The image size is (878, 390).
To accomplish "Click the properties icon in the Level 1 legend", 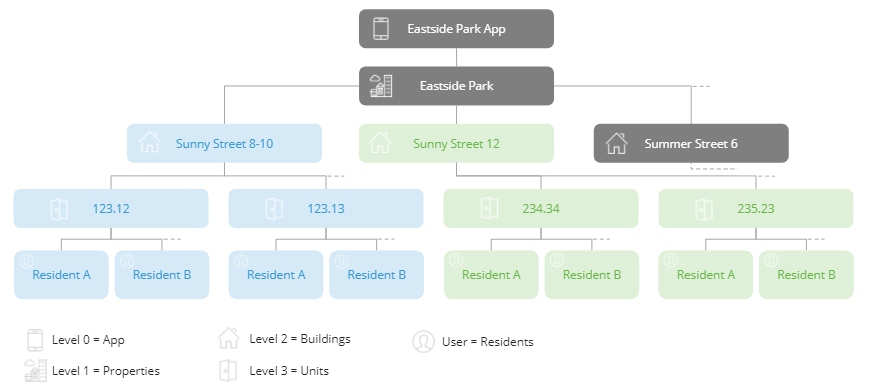I will click(x=35, y=370).
